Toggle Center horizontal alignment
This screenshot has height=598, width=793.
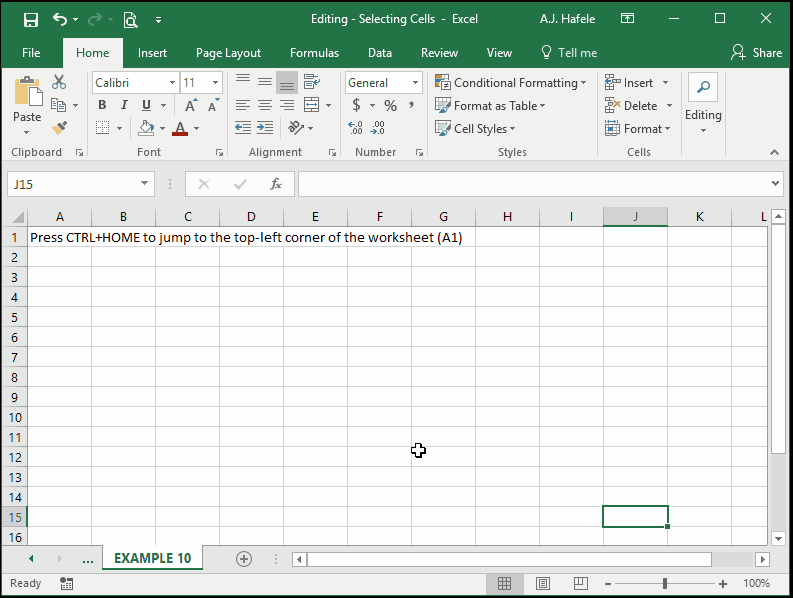[x=265, y=105]
